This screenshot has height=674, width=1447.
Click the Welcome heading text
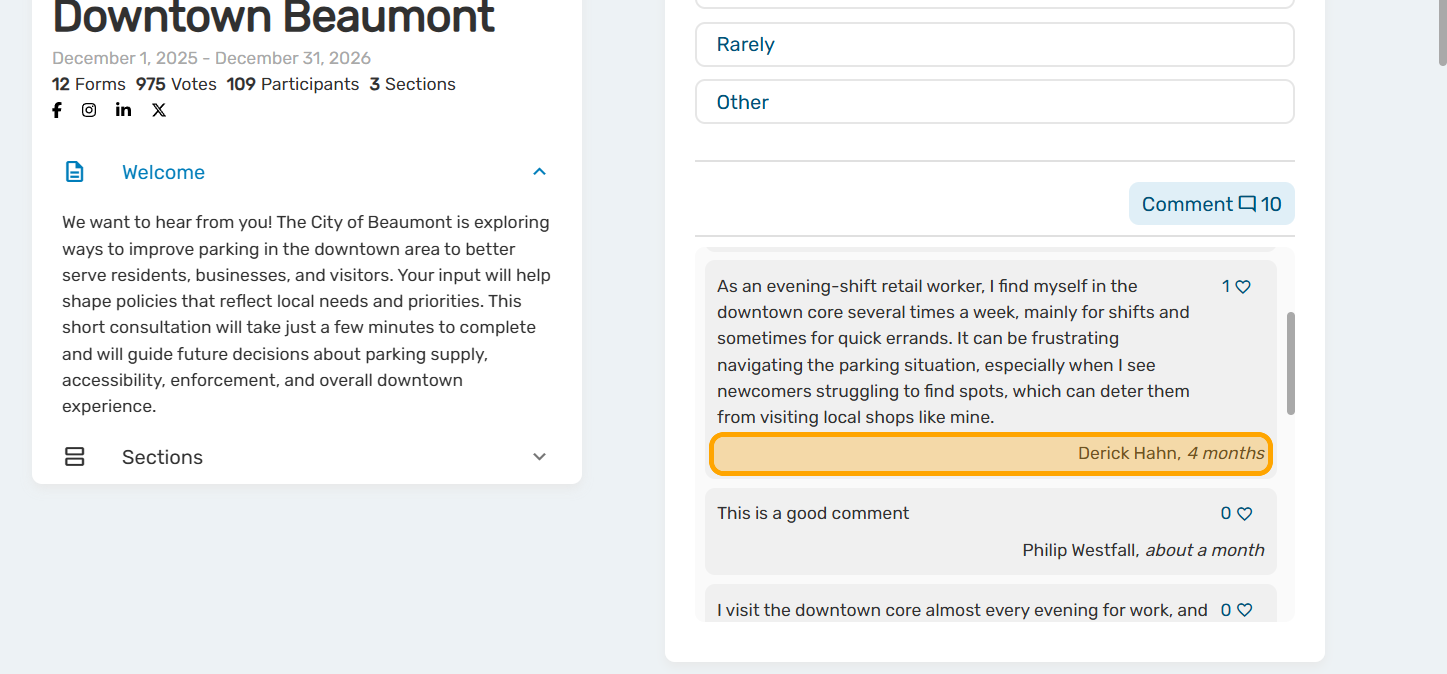163,172
